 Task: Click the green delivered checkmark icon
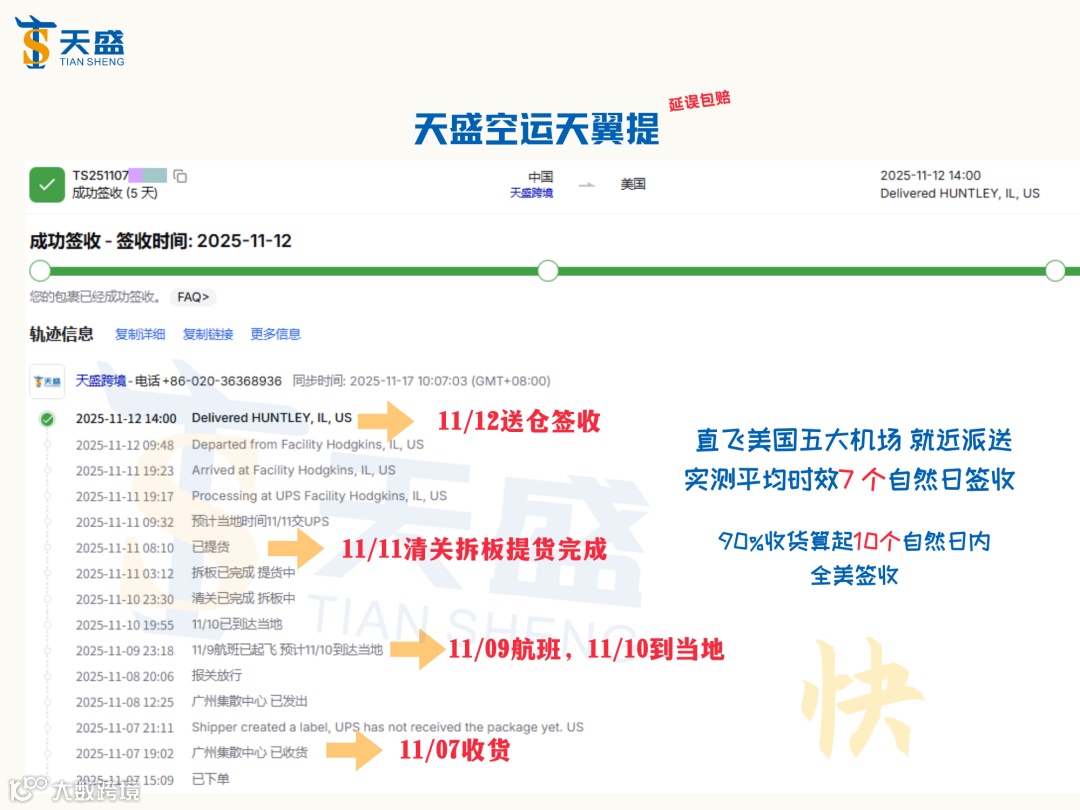click(x=47, y=185)
